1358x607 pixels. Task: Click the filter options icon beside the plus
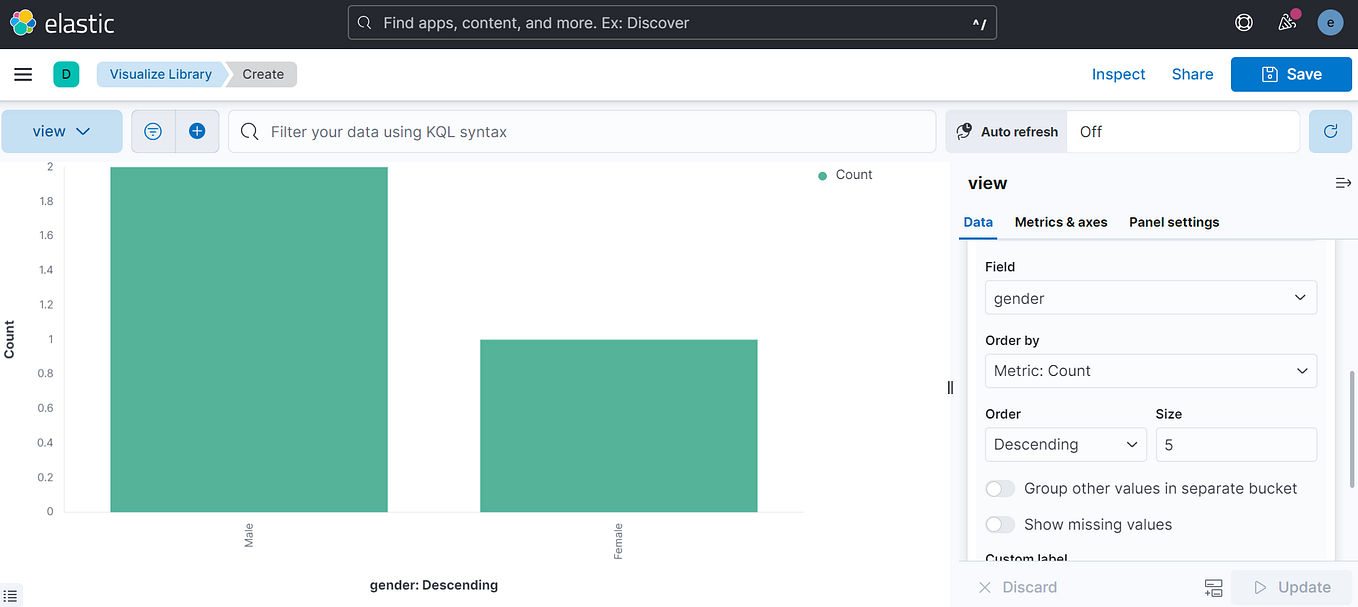(x=152, y=131)
